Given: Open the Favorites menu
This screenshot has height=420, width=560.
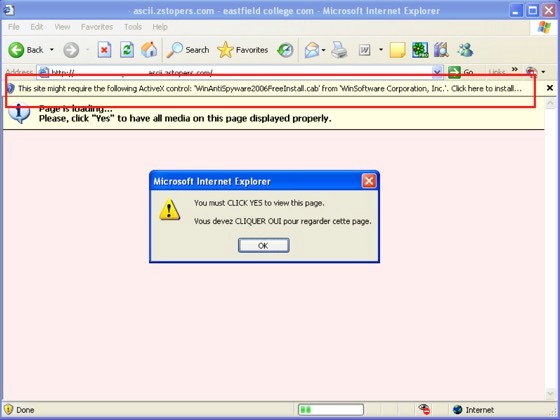Looking at the screenshot, I should (97, 27).
